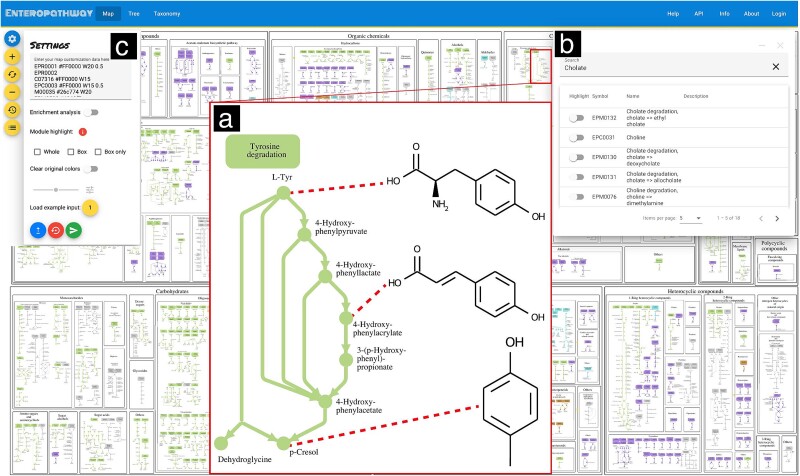Toggle Clear original colors switch
Screen dimensions: 800x476
(x=92, y=169)
